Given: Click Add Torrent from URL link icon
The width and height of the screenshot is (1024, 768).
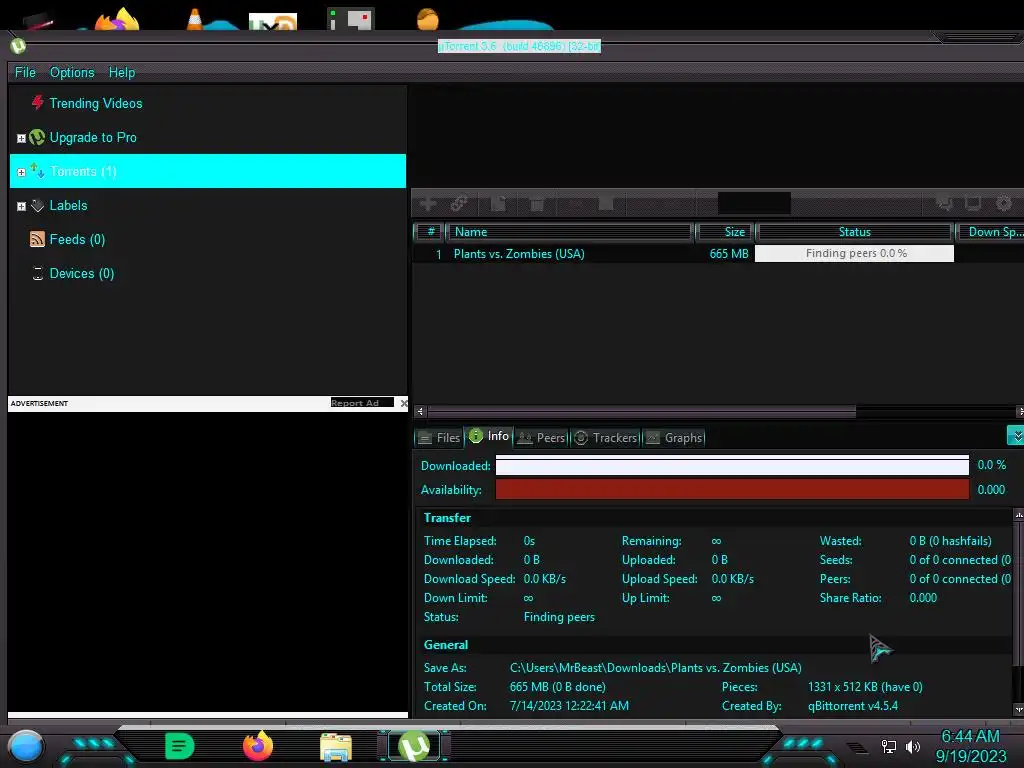Looking at the screenshot, I should (460, 204).
